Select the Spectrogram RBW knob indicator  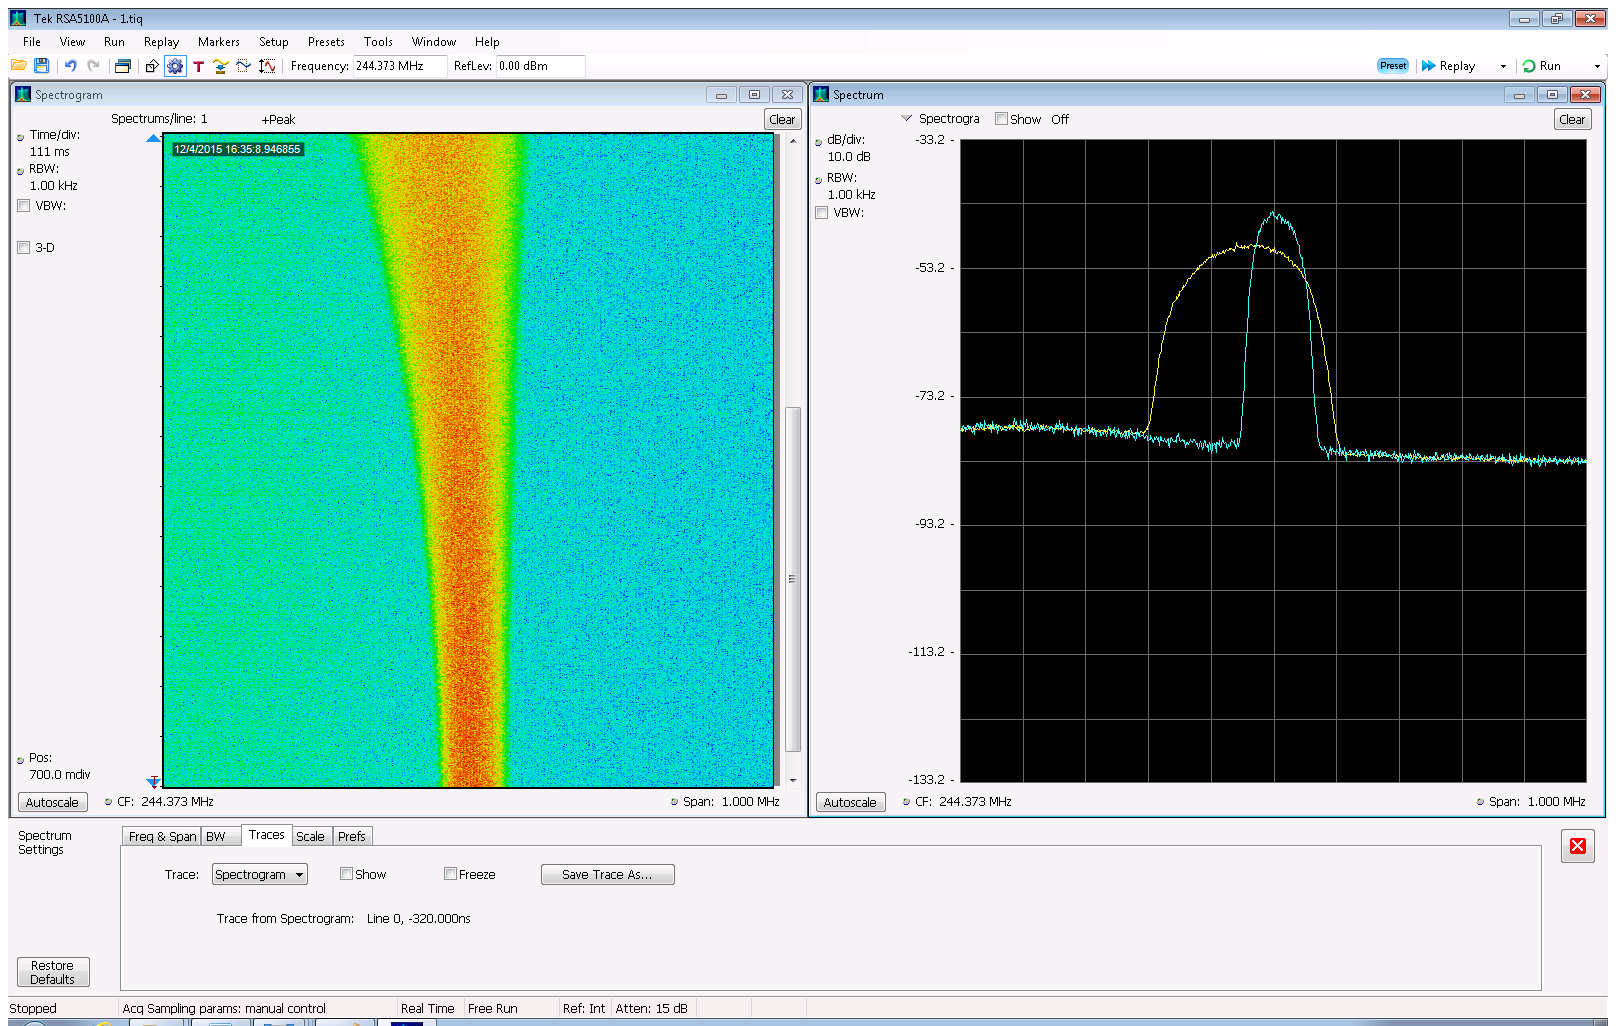(20, 171)
